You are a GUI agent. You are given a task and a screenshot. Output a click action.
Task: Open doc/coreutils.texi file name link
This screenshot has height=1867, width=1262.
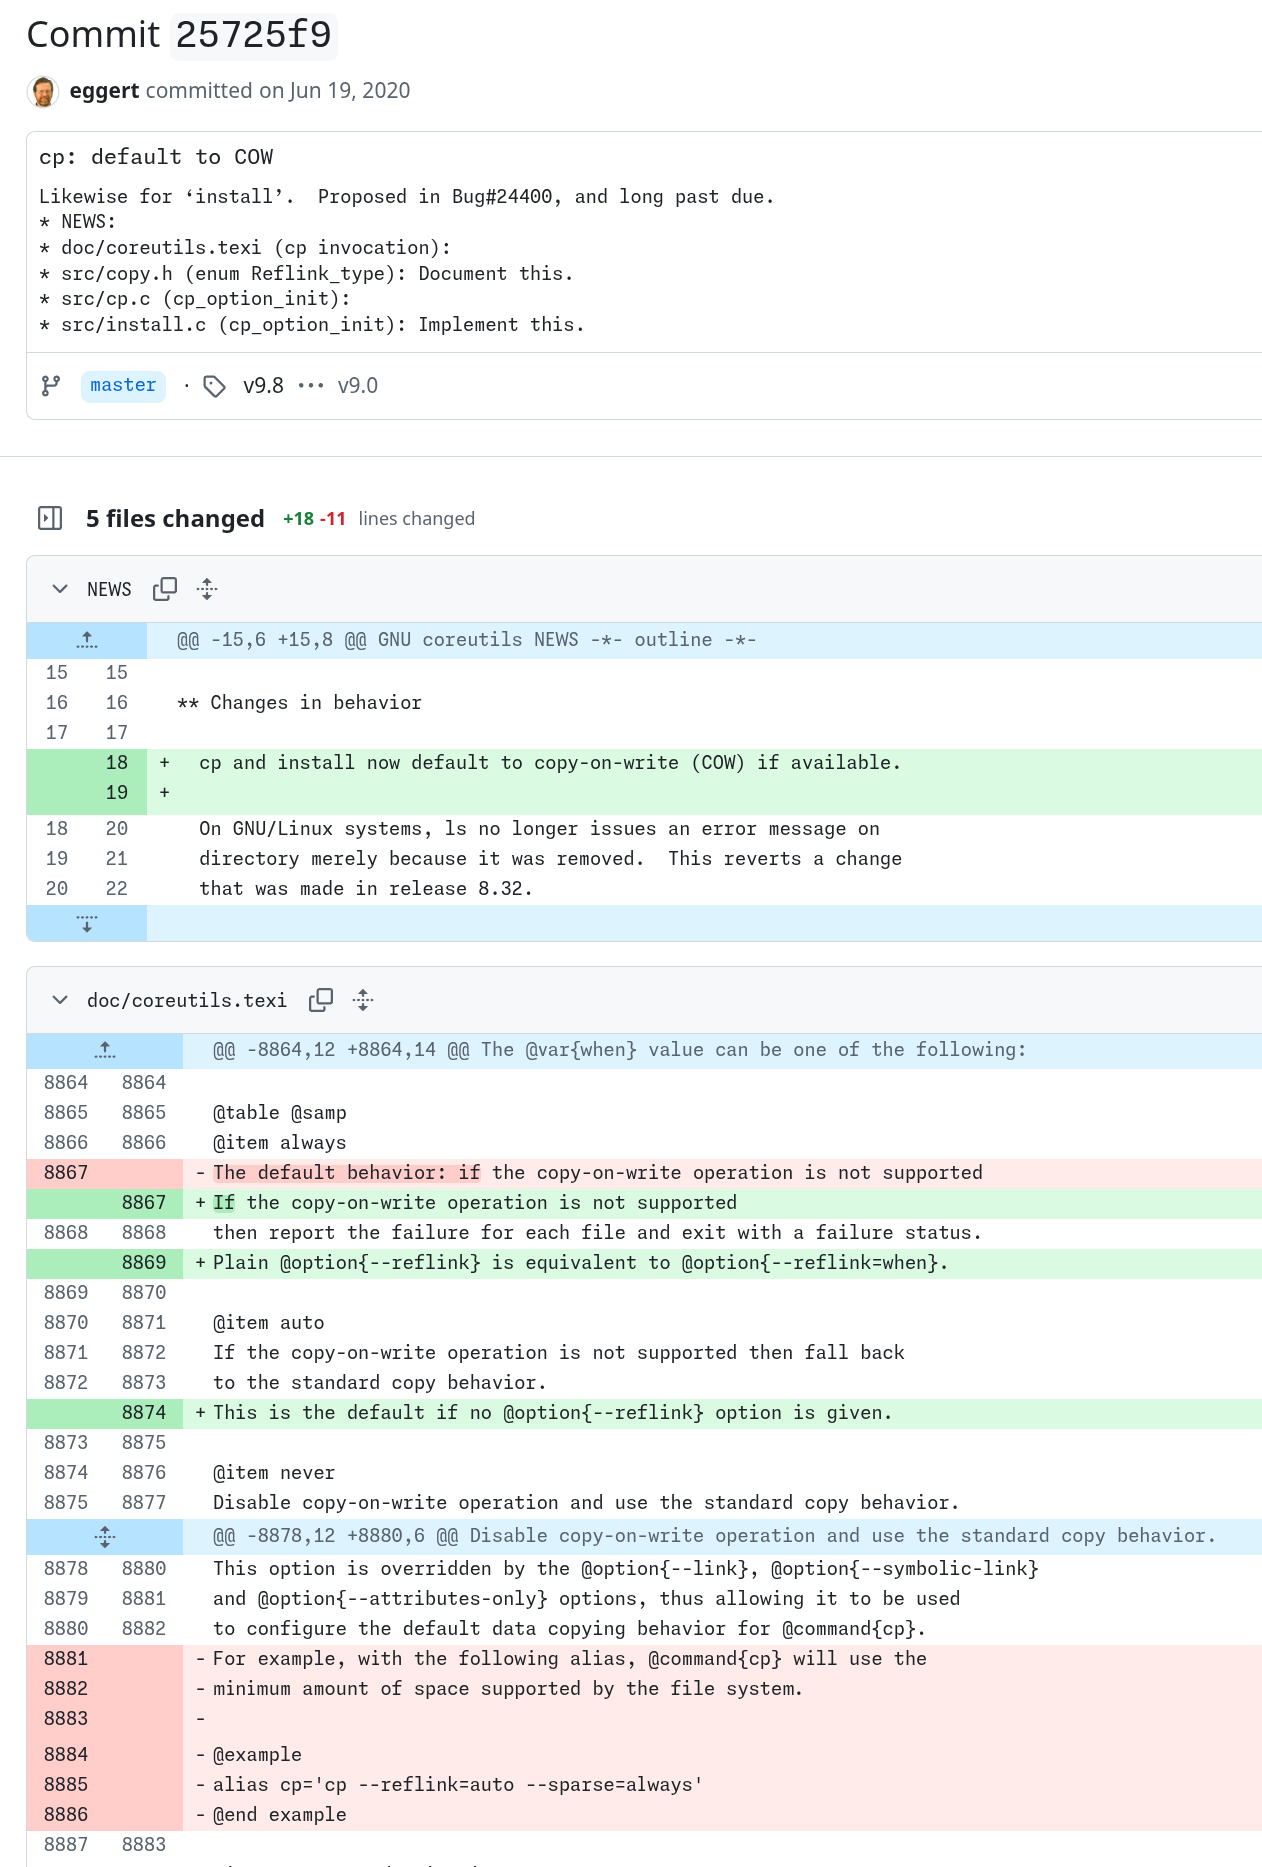click(x=187, y=1000)
